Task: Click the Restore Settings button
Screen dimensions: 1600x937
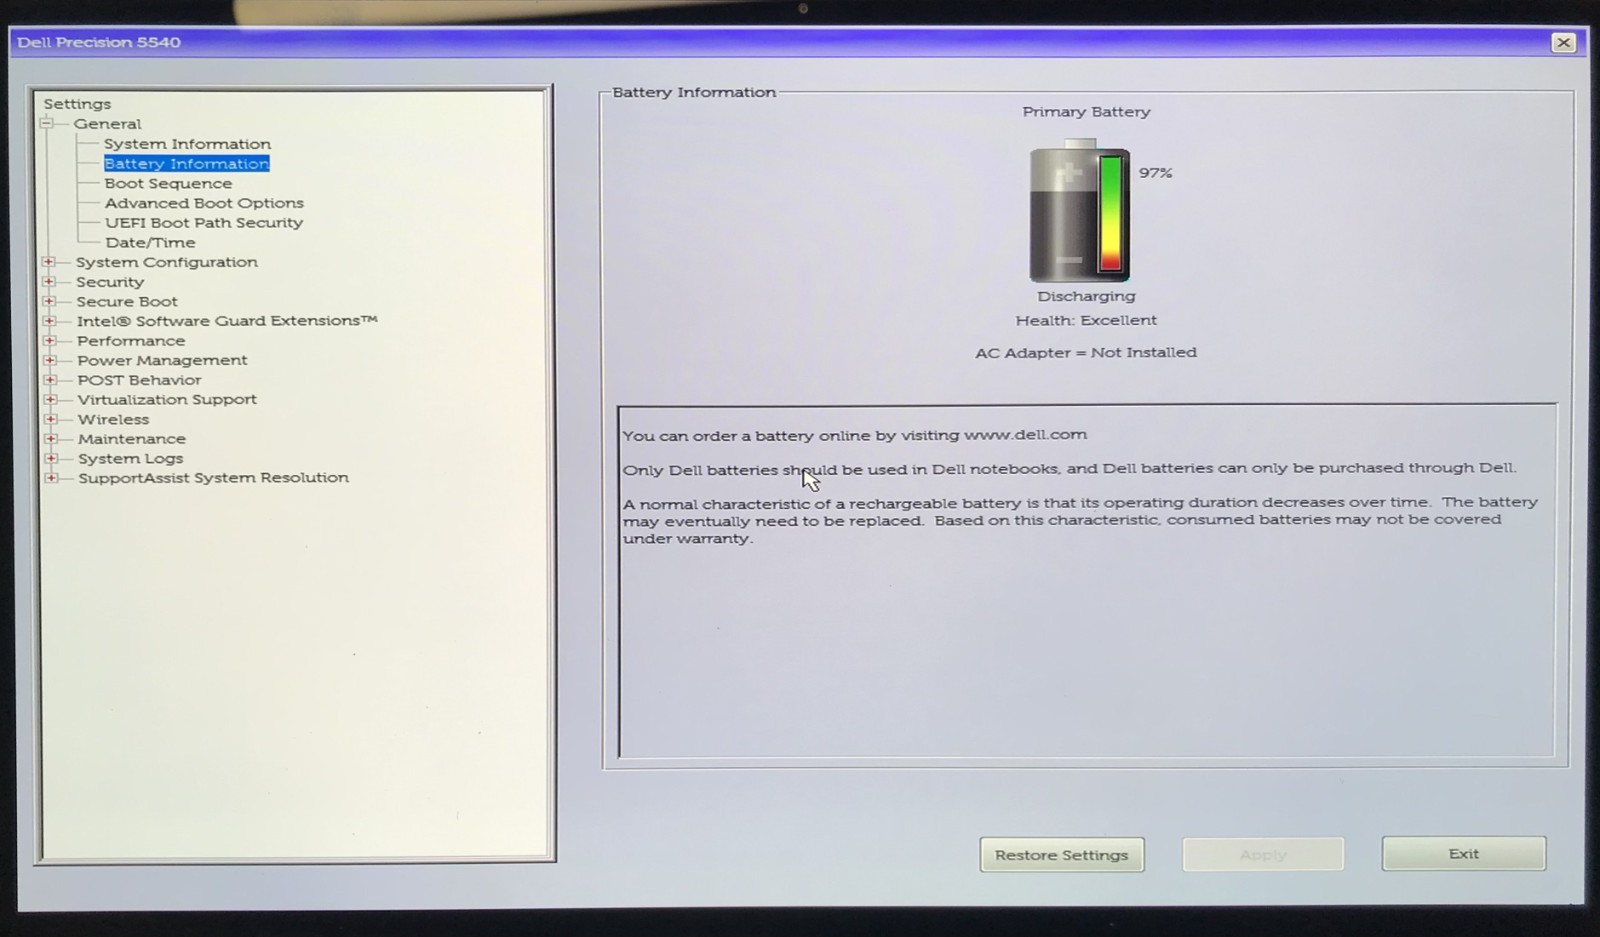Action: tap(1061, 855)
